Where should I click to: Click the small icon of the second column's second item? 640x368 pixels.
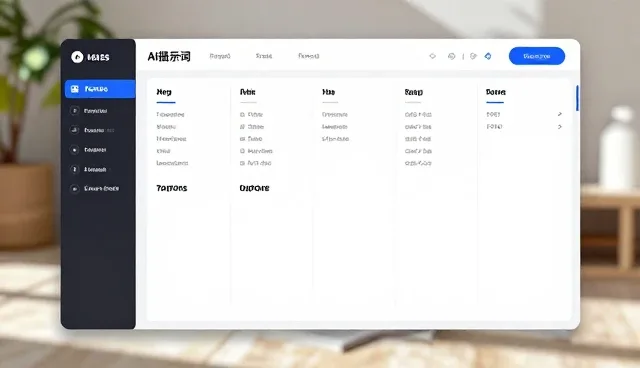(x=242, y=127)
